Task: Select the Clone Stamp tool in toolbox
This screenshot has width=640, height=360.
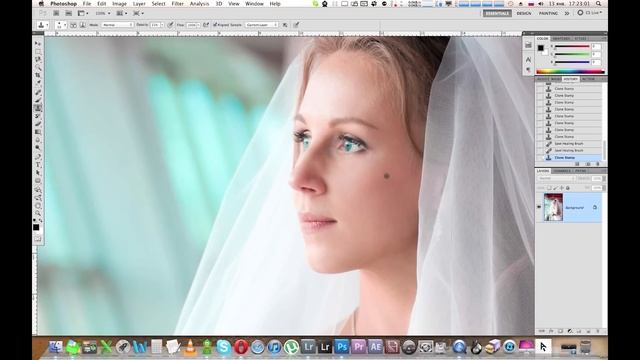Action: tap(38, 108)
